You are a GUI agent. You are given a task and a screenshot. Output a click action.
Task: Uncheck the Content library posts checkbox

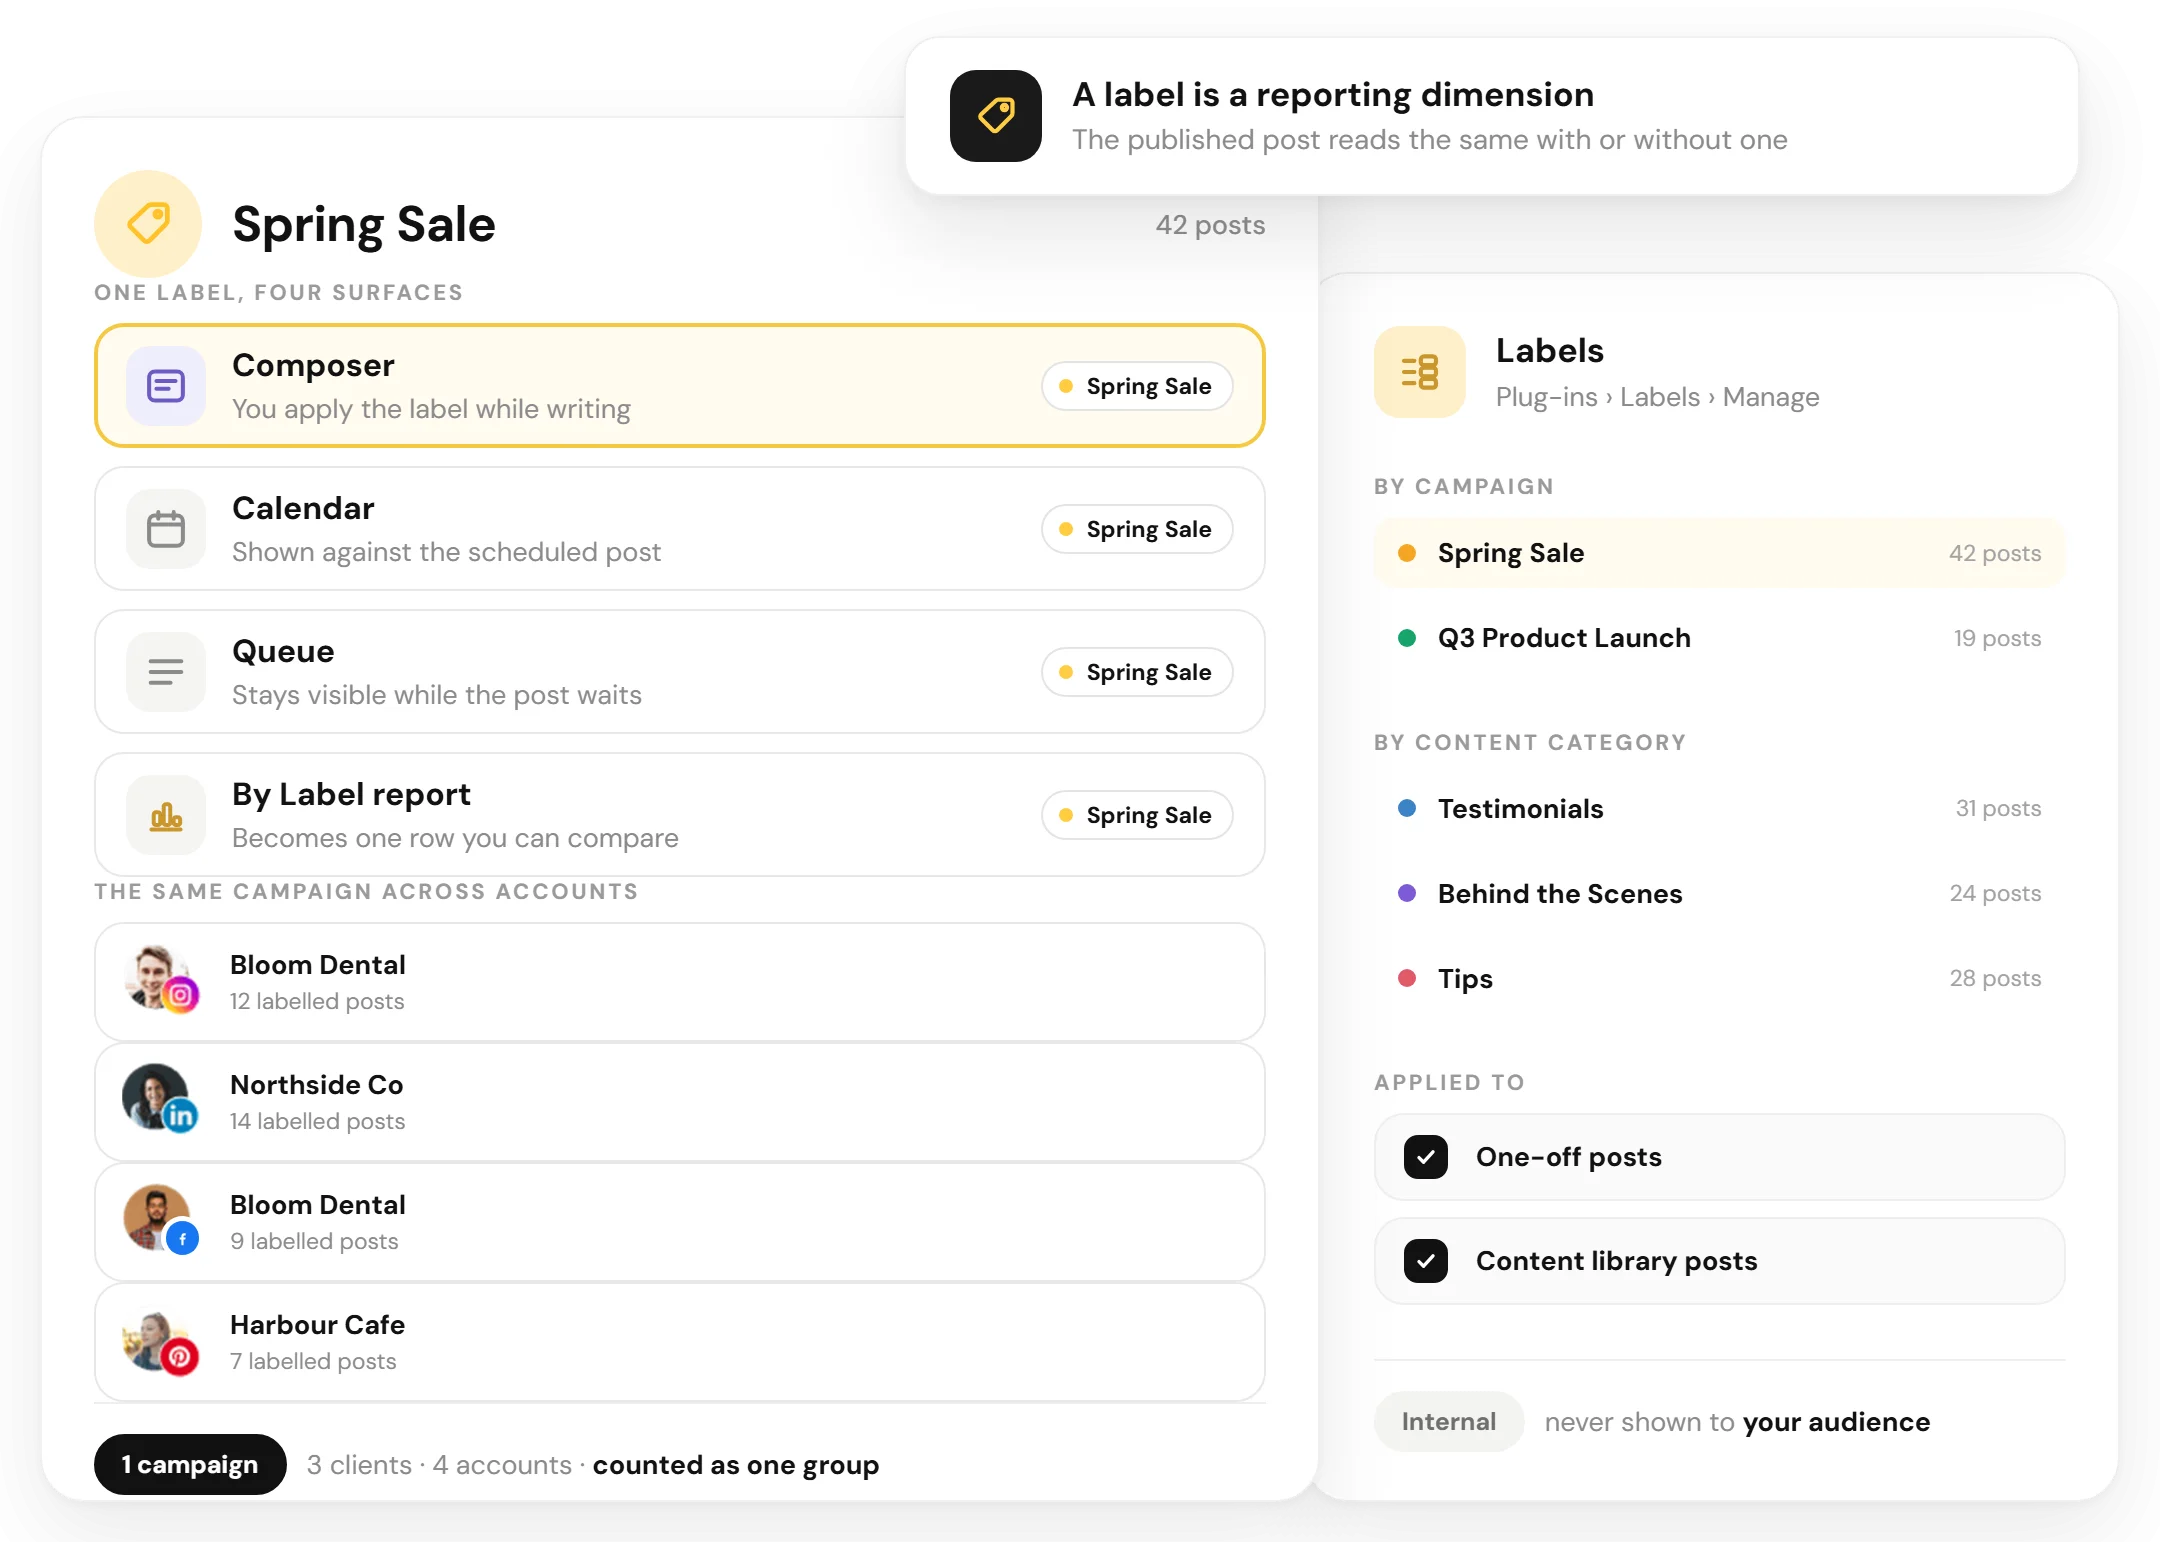tap(1426, 1261)
